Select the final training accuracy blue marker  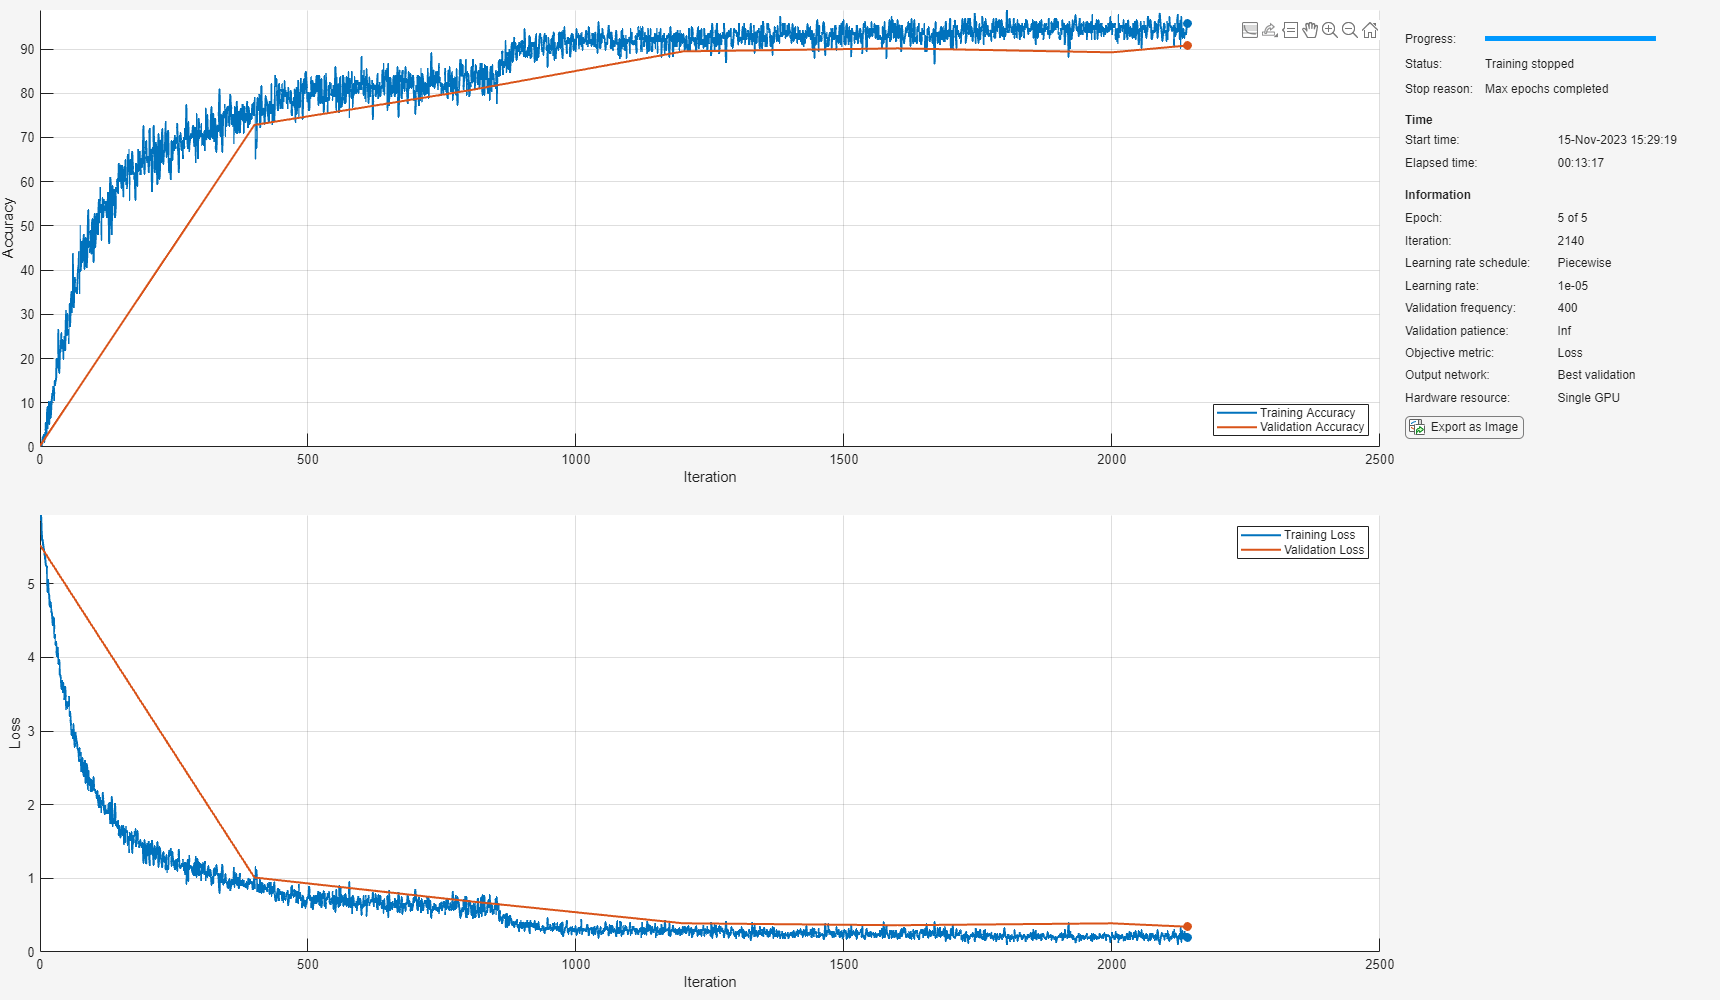(x=1187, y=23)
